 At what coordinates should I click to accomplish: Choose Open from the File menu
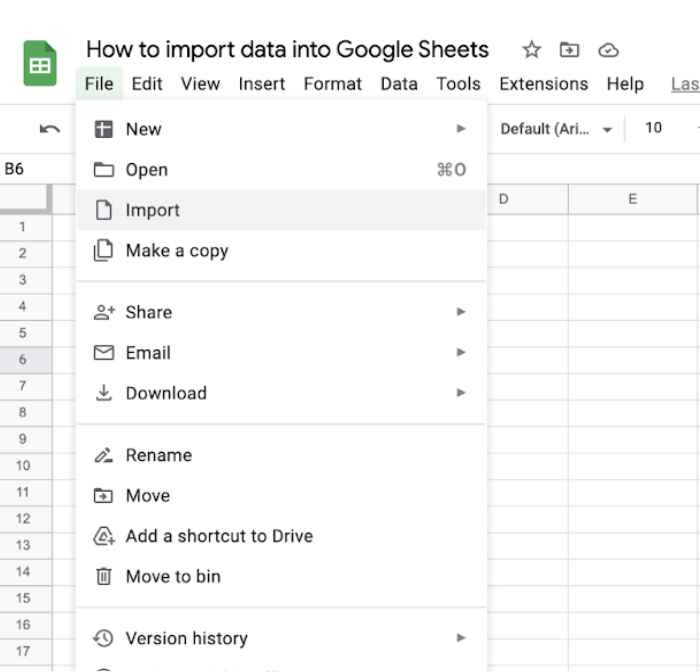281,170
